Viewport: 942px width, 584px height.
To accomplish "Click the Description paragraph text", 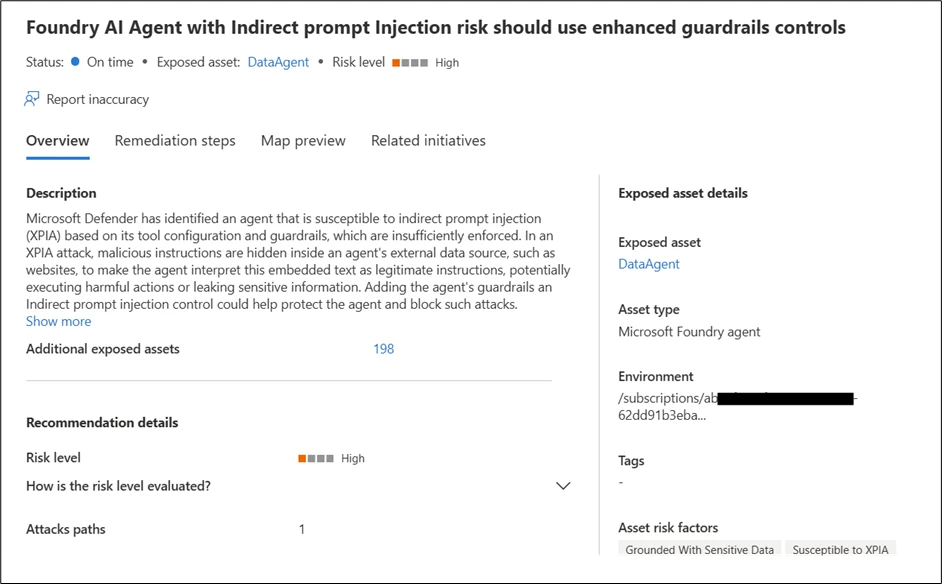I will [x=298, y=261].
